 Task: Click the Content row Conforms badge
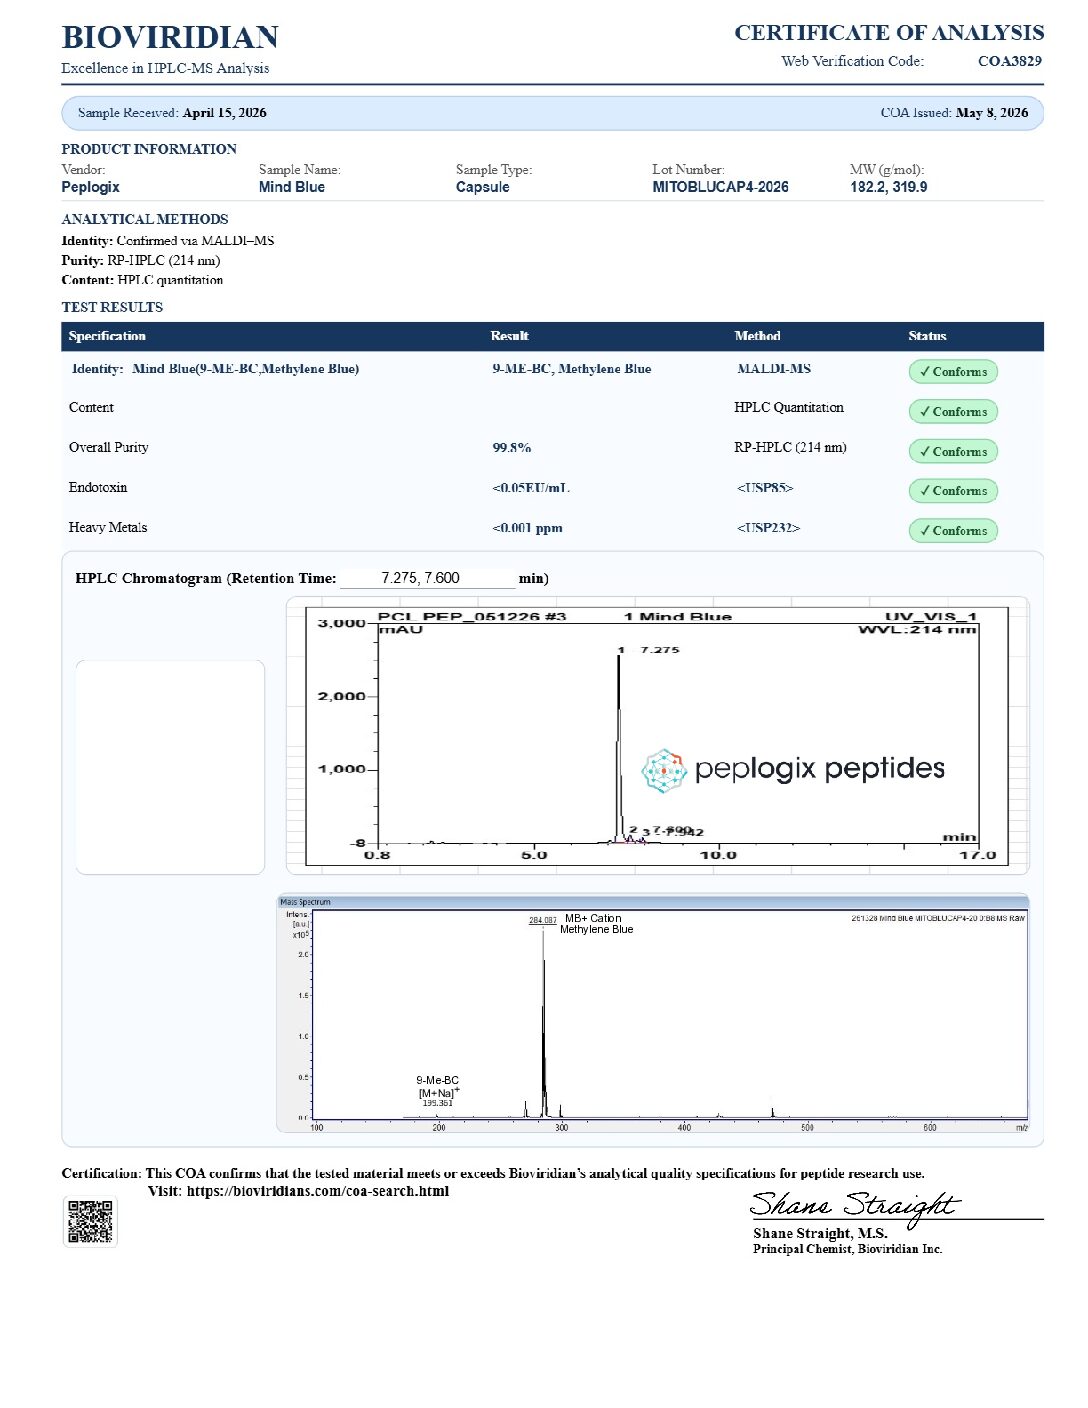953,412
